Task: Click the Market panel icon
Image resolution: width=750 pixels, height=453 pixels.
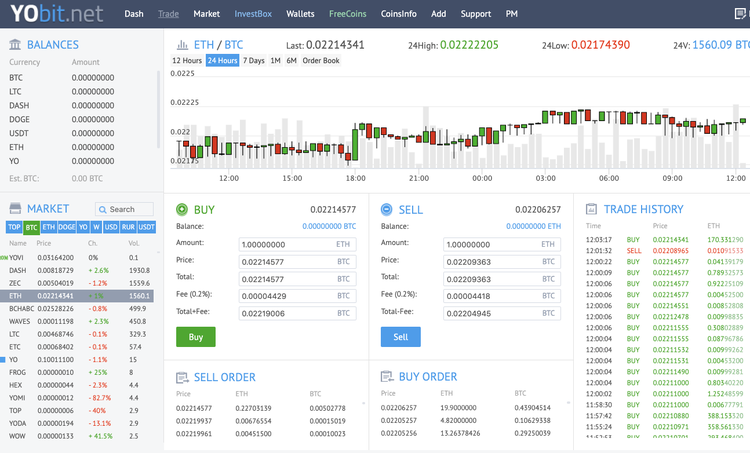Action: (x=15, y=208)
